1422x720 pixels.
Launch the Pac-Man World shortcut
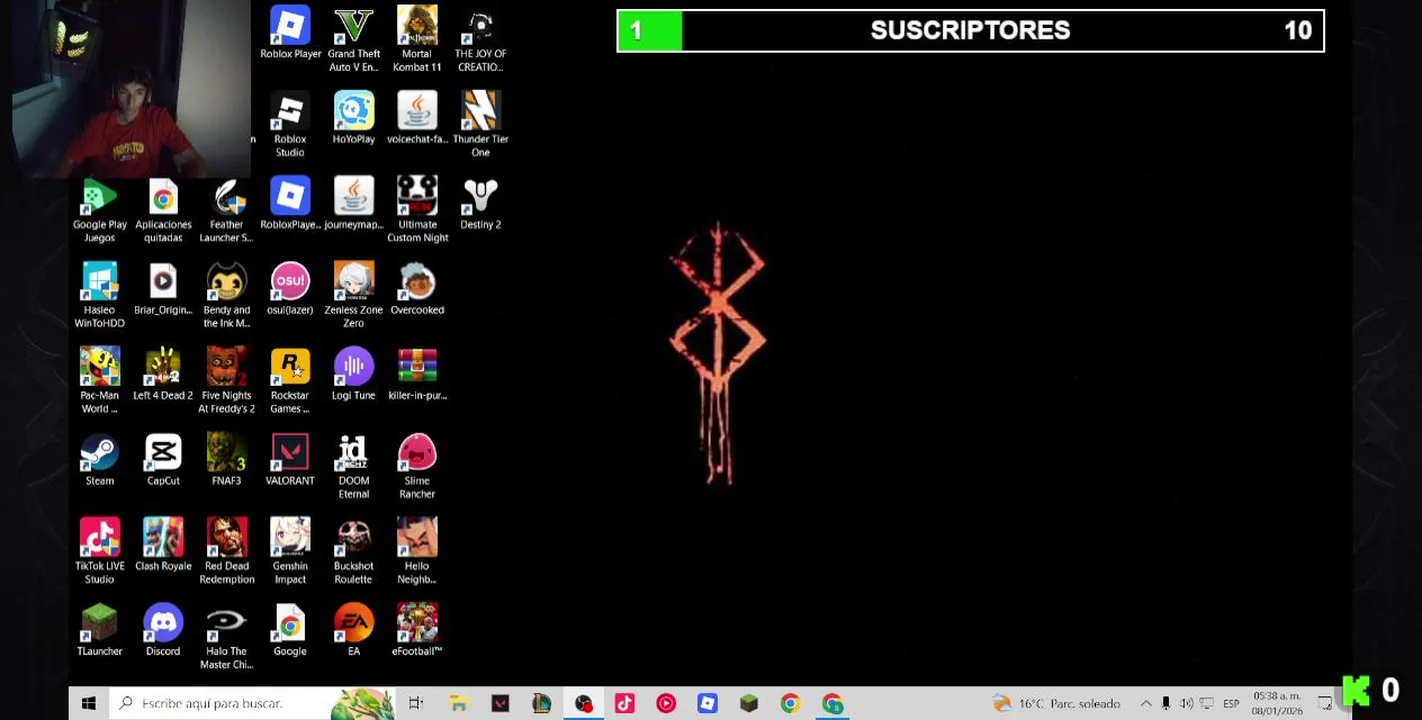pyautogui.click(x=99, y=381)
